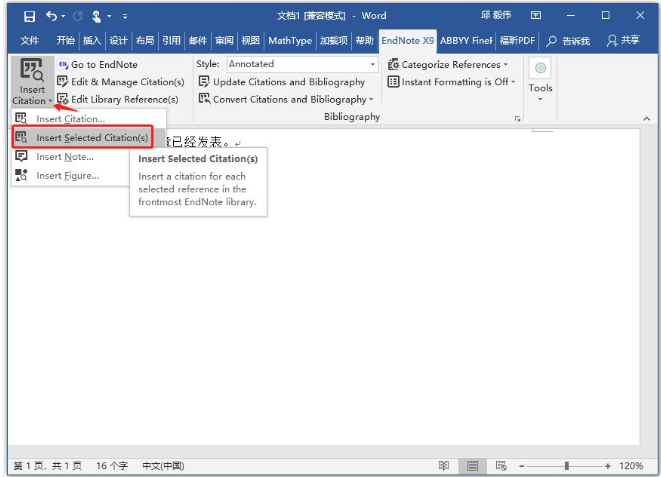
Task: Open the Style combo box showing Annotated
Action: [x=302, y=64]
